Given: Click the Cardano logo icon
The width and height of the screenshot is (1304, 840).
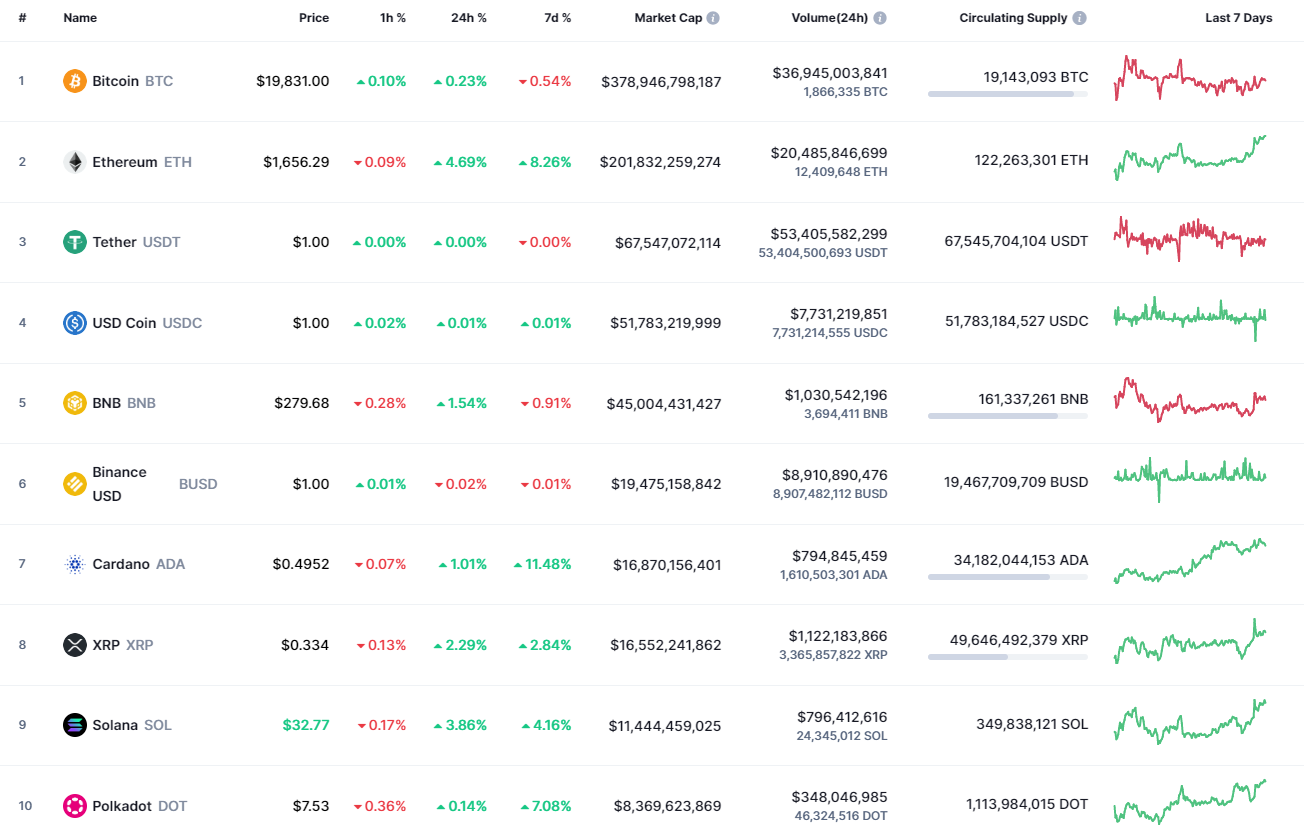Looking at the screenshot, I should pyautogui.click(x=75, y=564).
